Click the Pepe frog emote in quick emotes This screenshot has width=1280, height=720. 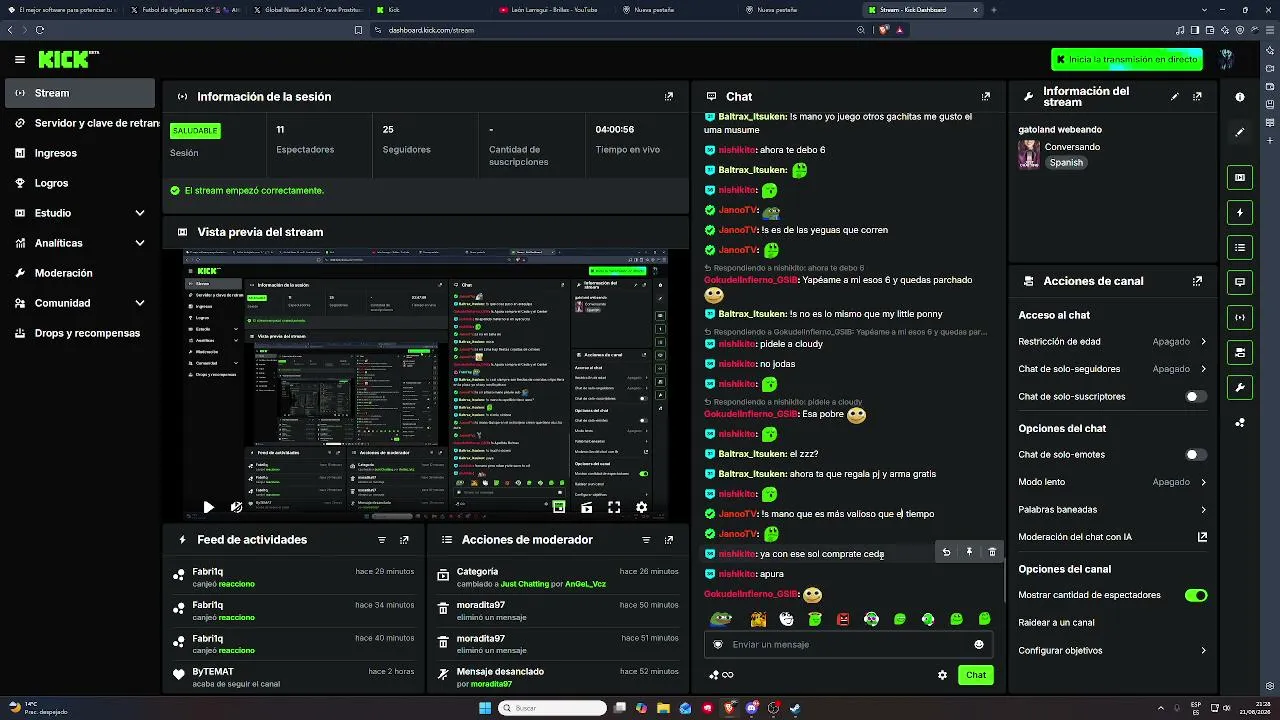[720, 619]
